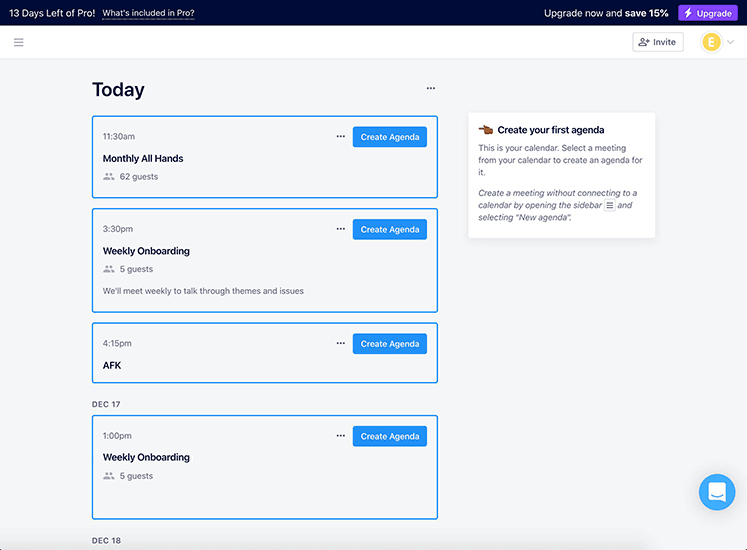Viewport: 747px width, 550px height.
Task: Click the 3:30pm Weekly Onboarding title
Action: [146, 251]
